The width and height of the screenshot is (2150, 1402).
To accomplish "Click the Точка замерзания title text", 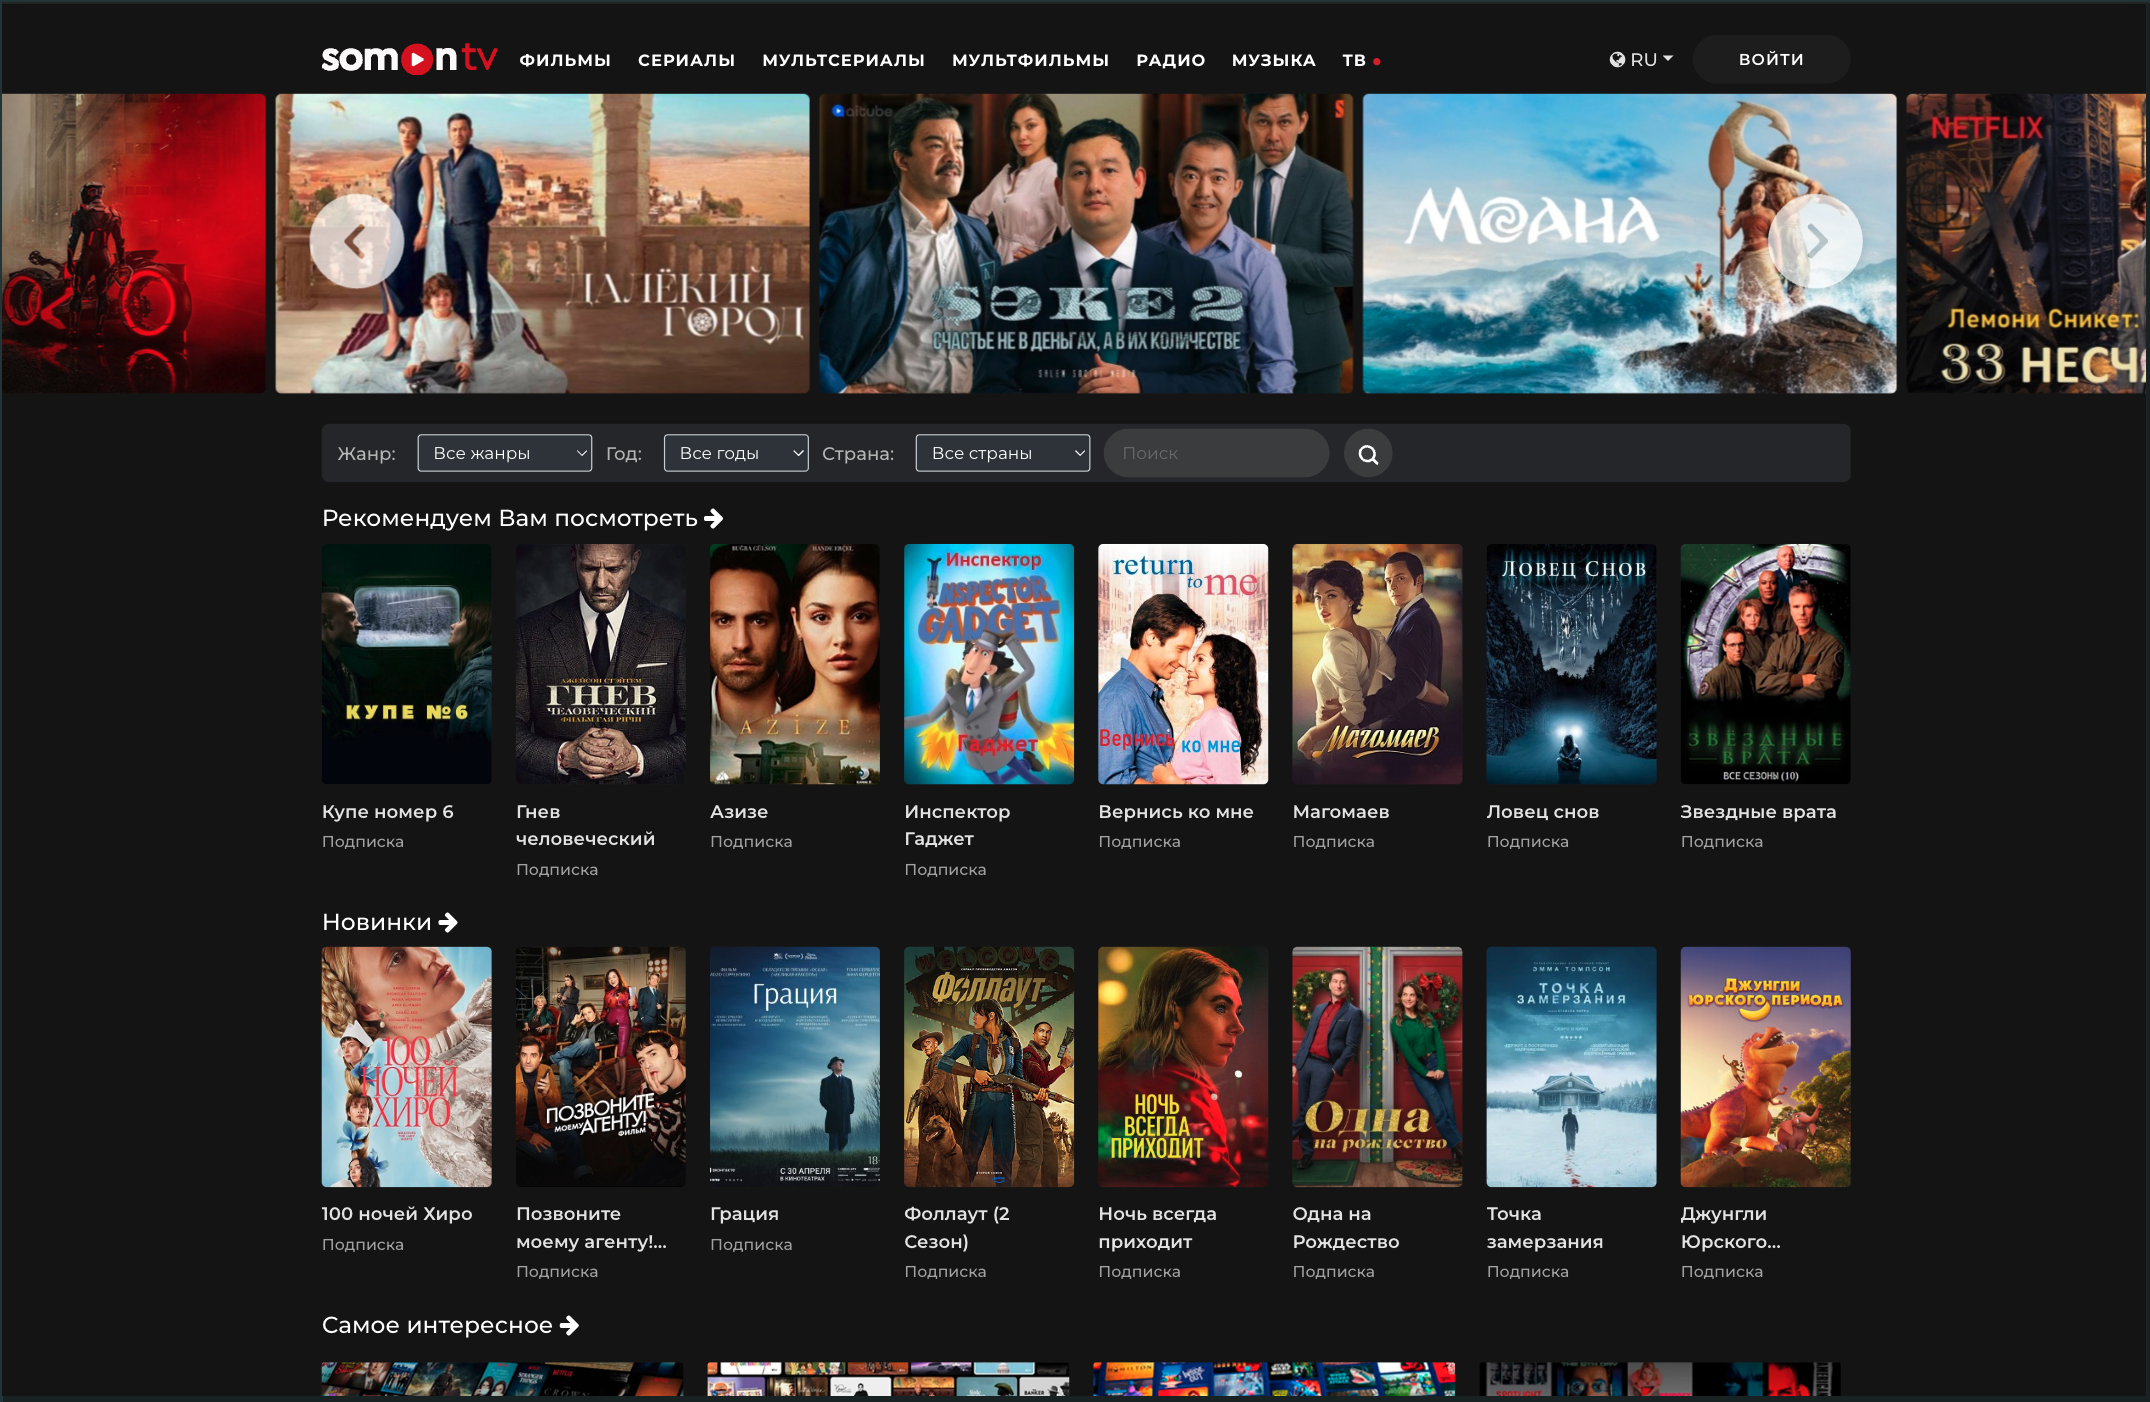I will point(1545,1227).
